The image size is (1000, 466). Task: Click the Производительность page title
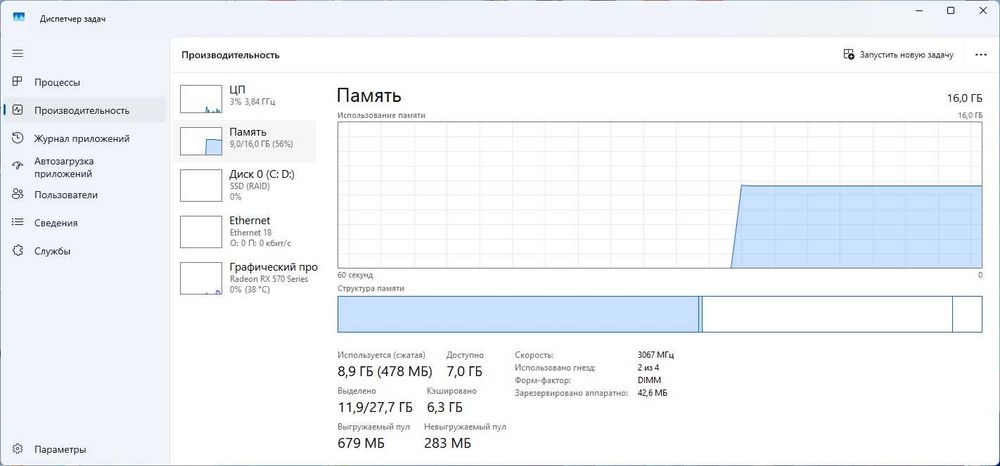click(x=230, y=55)
